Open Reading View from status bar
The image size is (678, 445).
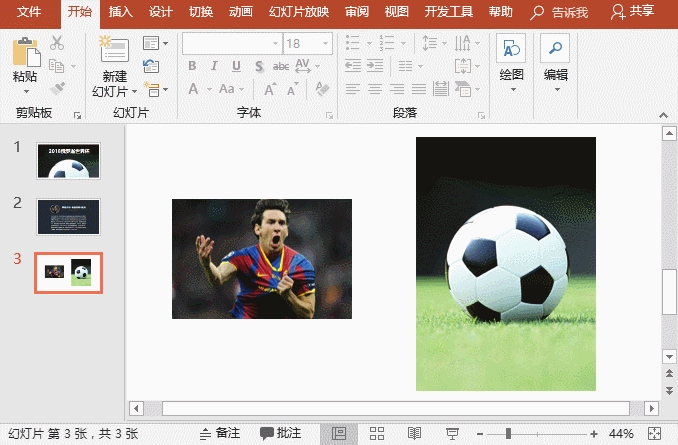(414, 433)
